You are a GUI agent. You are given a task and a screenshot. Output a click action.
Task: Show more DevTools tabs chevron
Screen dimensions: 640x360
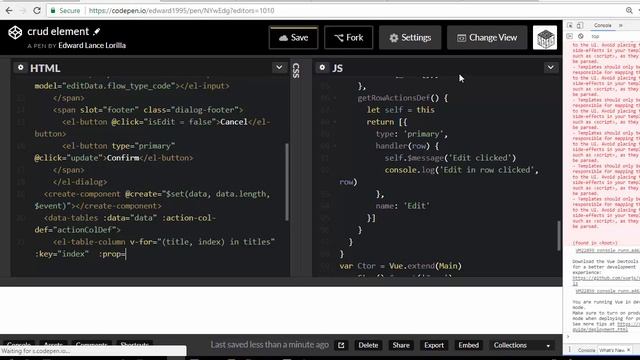(620, 25)
